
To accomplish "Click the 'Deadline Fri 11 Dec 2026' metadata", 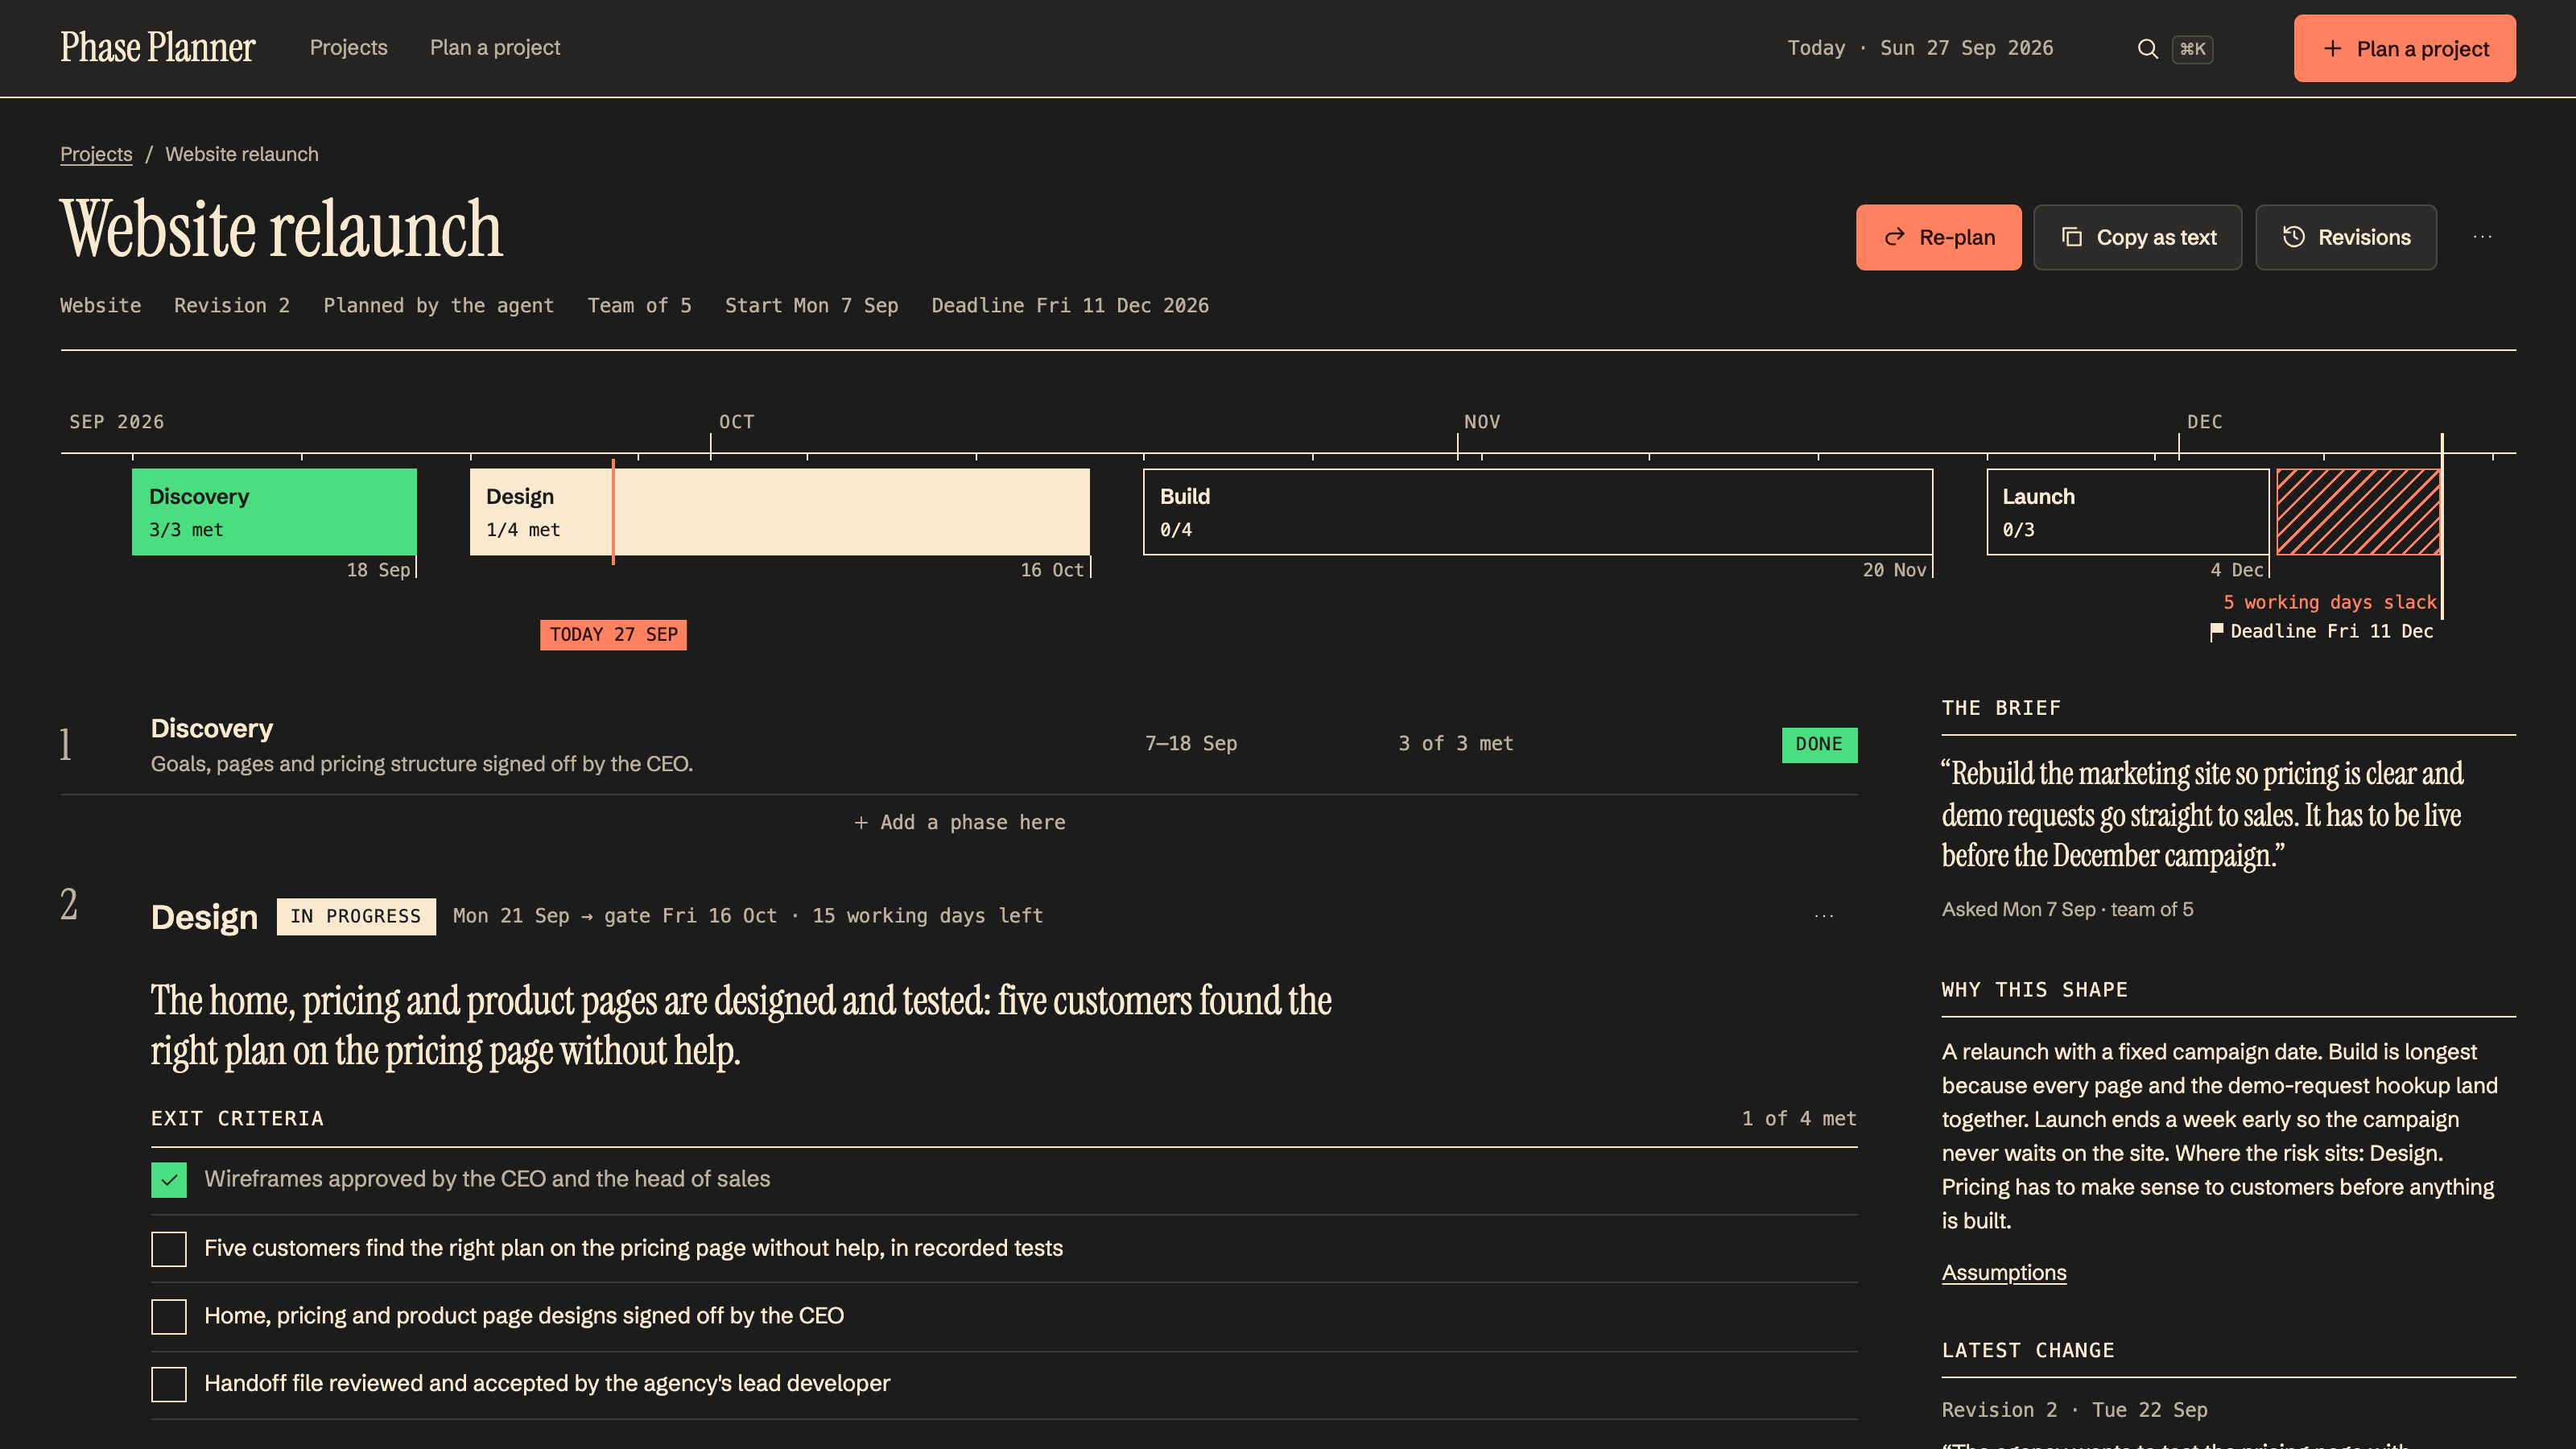I will (1070, 306).
